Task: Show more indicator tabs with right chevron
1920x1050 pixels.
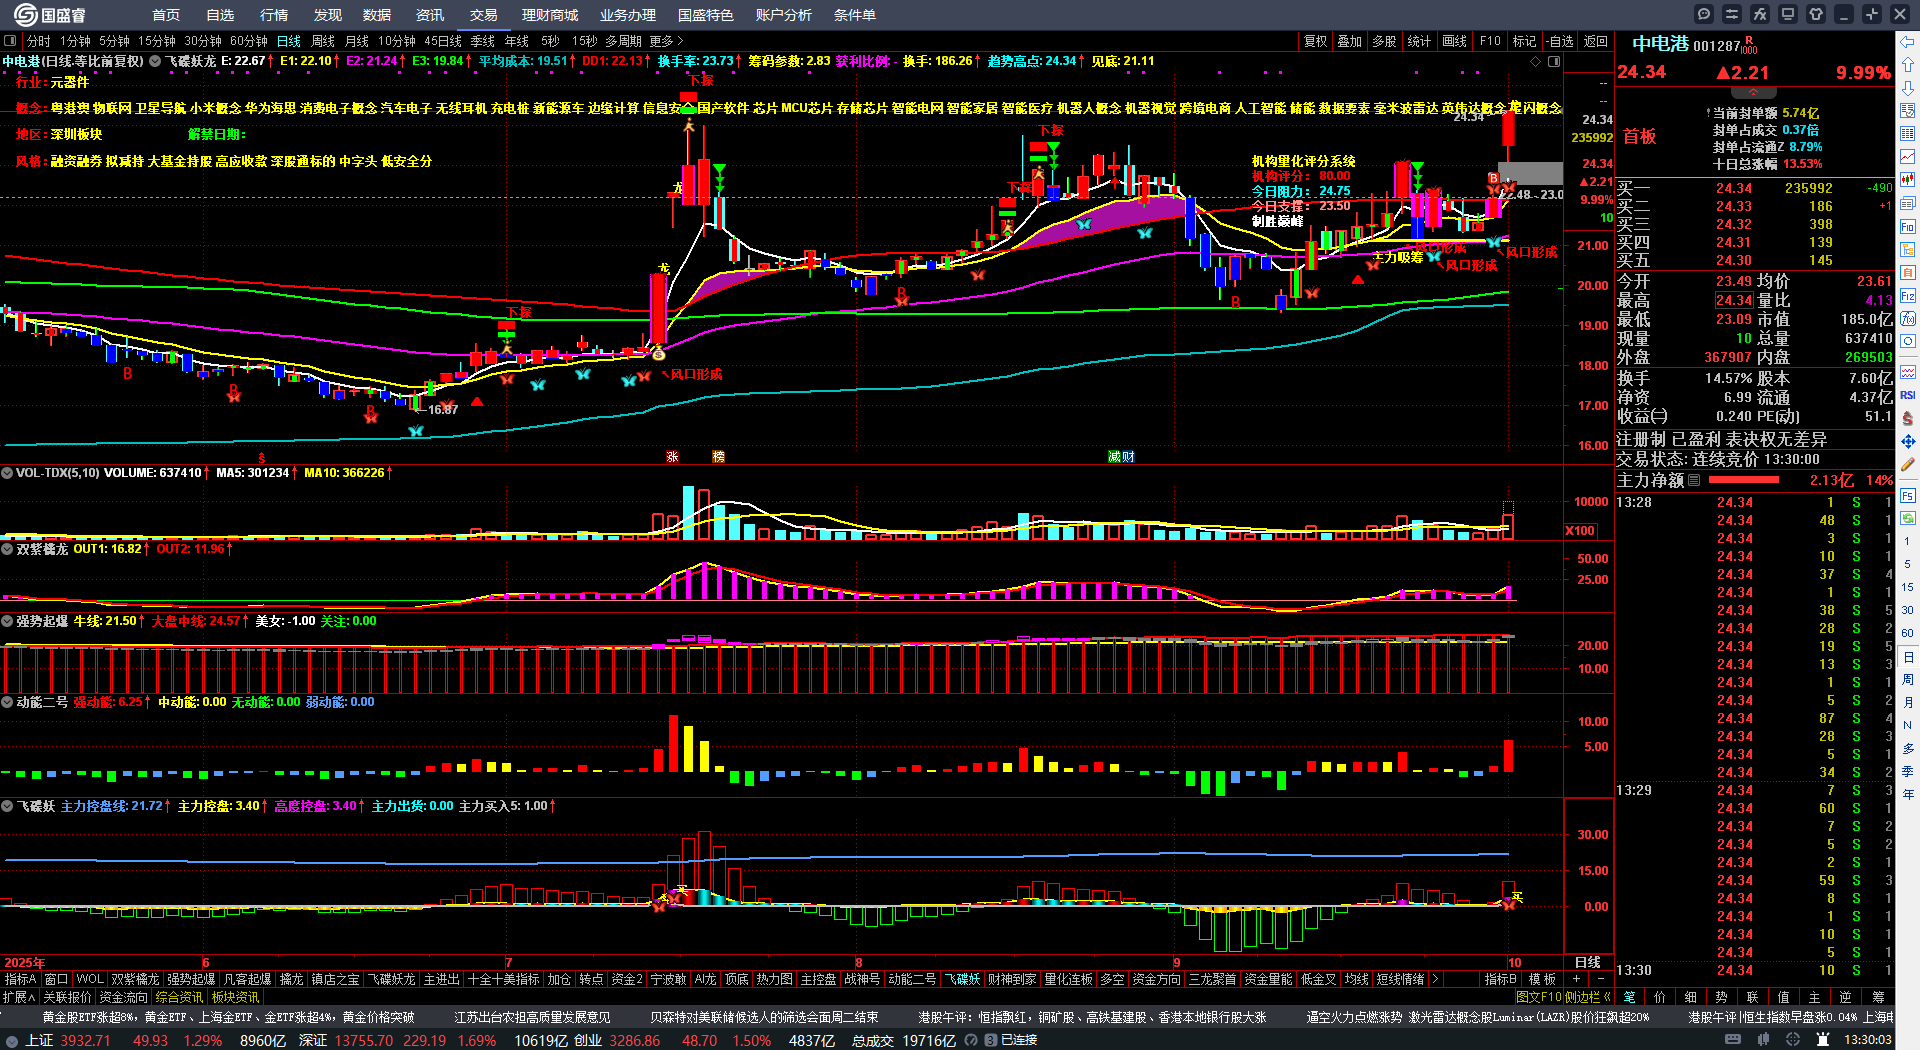Action: 1435,979
